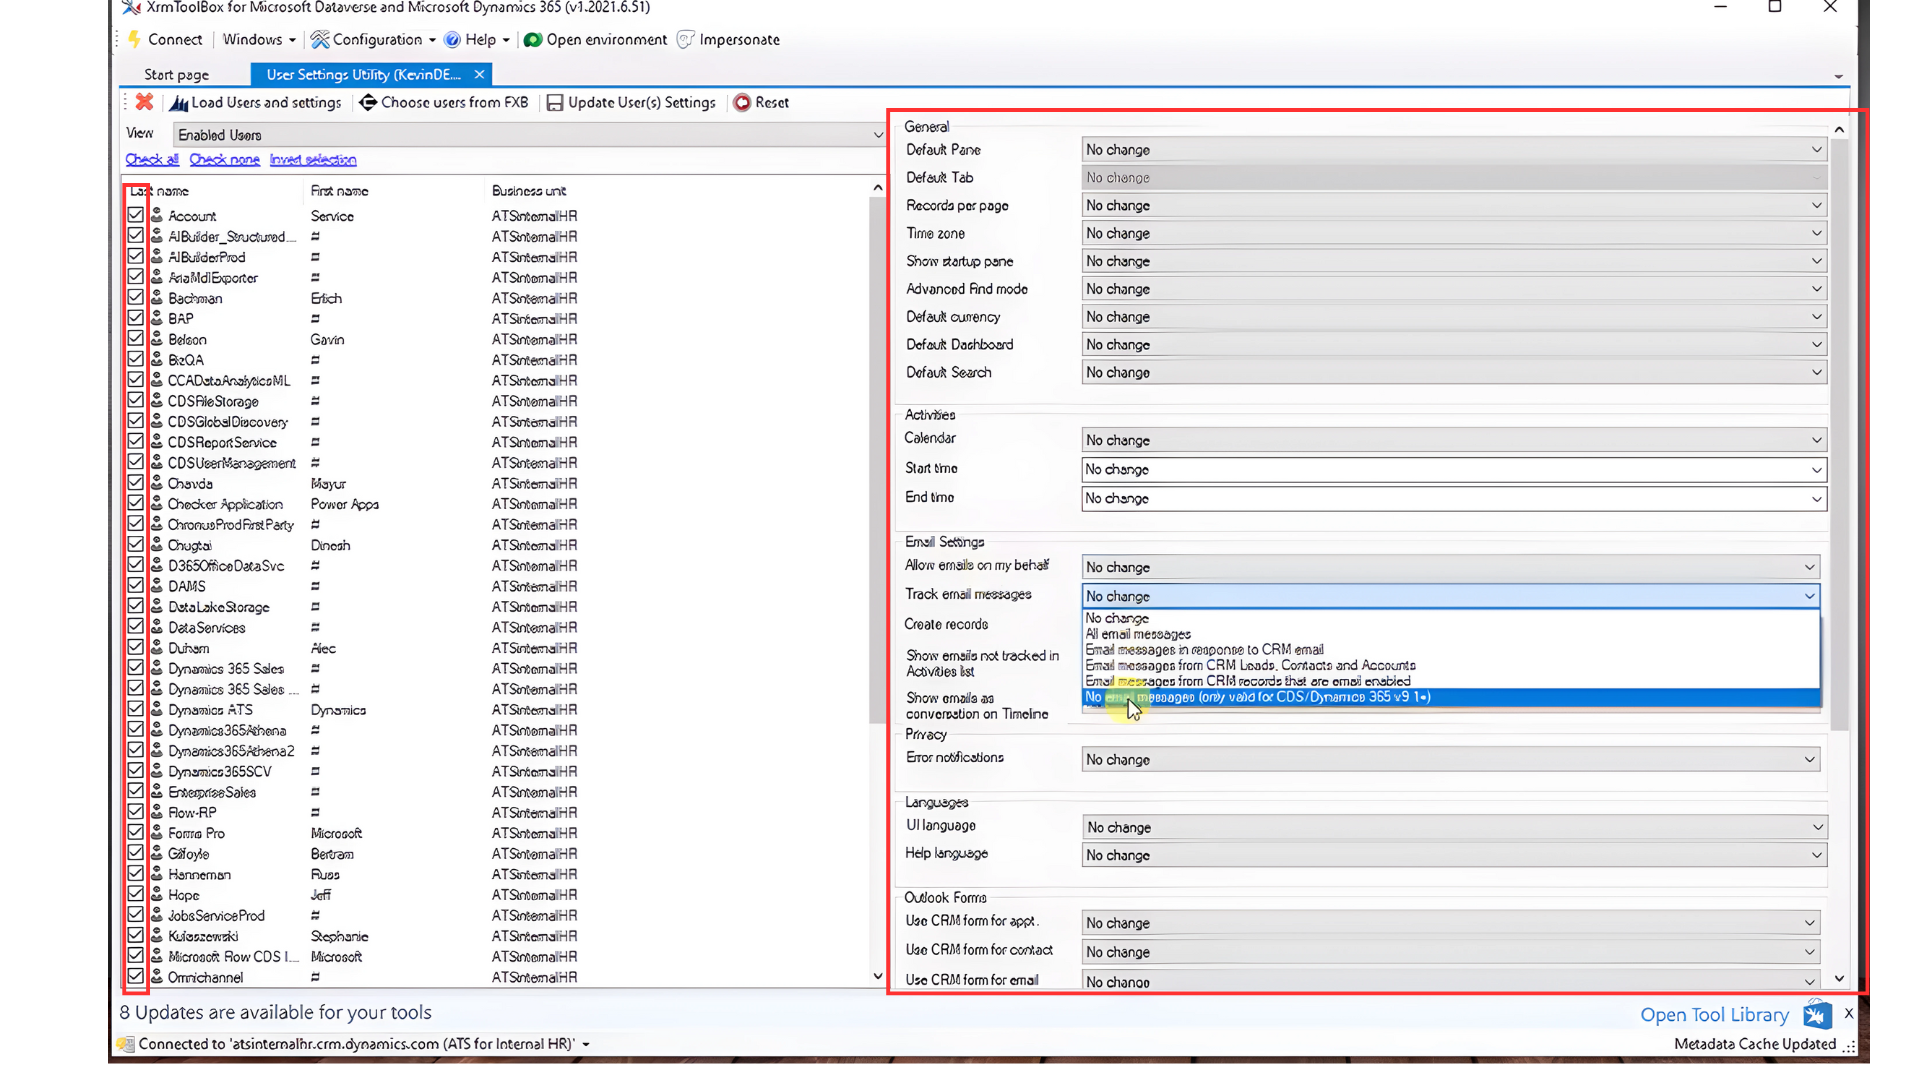Image resolution: width=1920 pixels, height=1080 pixels.
Task: Open the Configuration tools icon
Action: pos(320,40)
